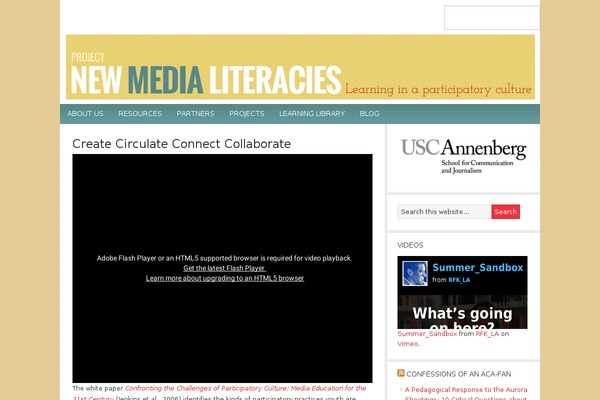Click 'Learn more about upgrading to an HTML5 browser'
Viewport: 600px width, 400px height.
click(x=225, y=278)
